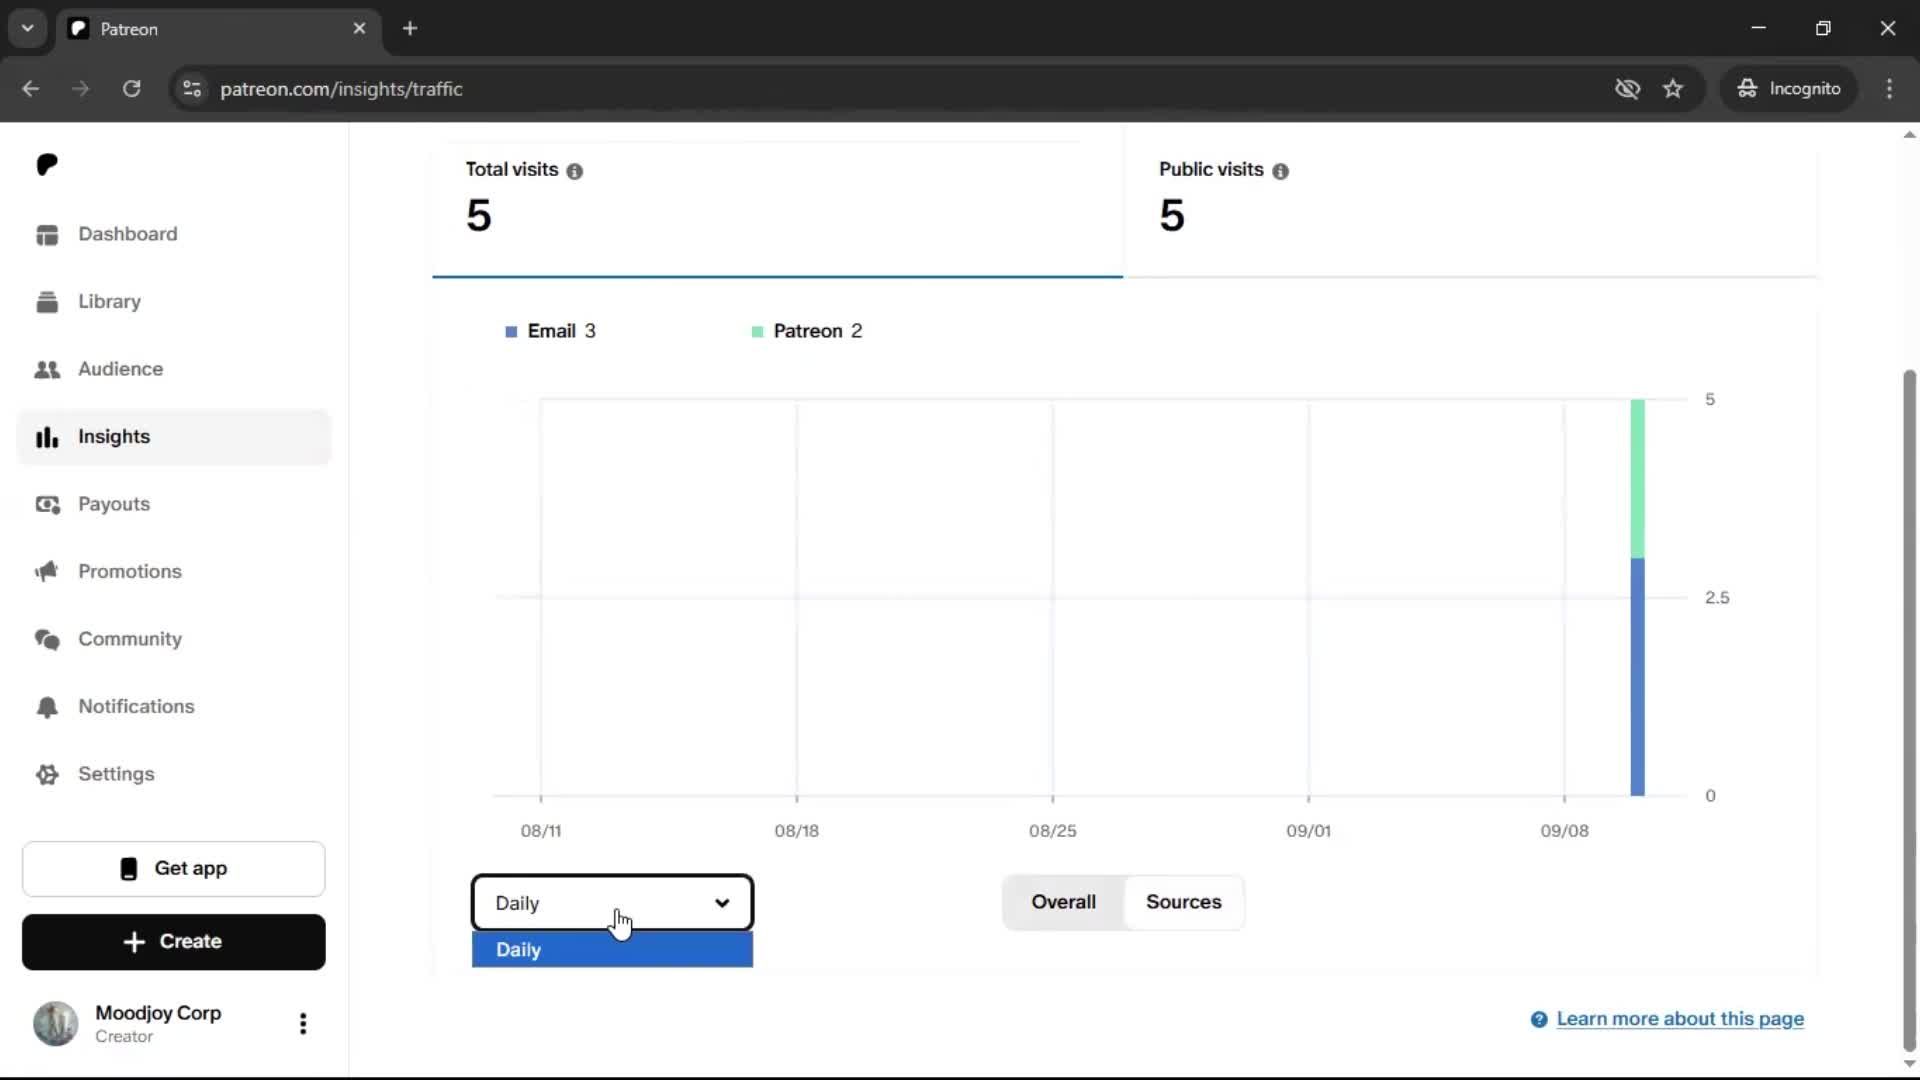Click the Create button
The height and width of the screenshot is (1080, 1920).
[174, 942]
